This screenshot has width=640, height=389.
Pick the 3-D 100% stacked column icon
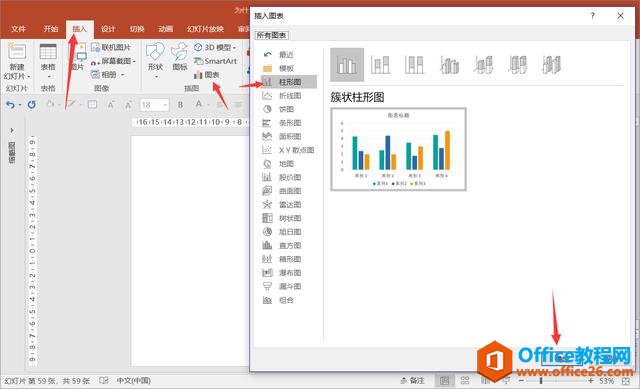pos(518,64)
